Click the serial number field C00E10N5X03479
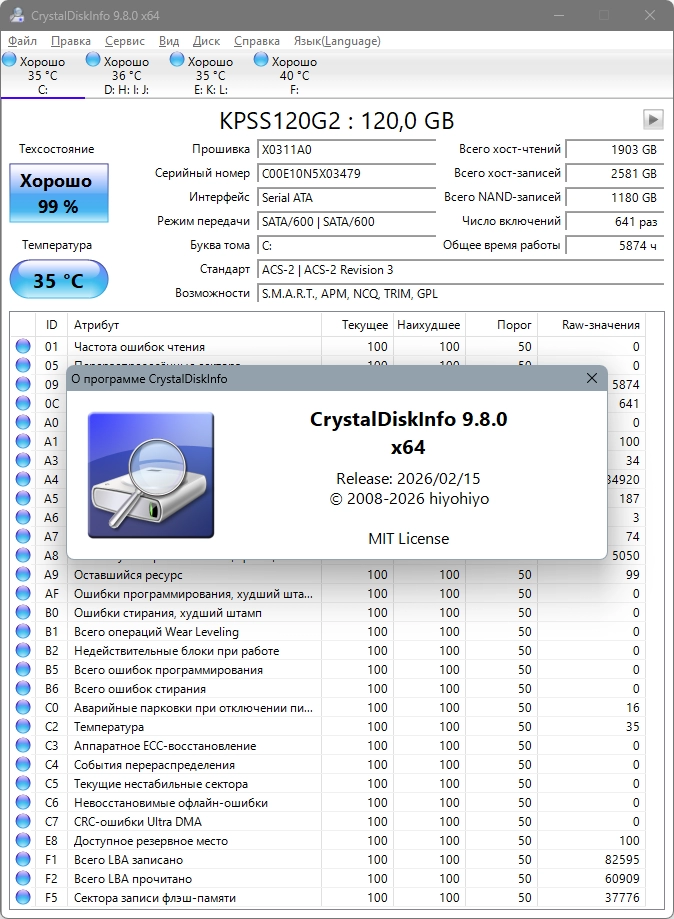The width and height of the screenshot is (674, 919). point(346,173)
